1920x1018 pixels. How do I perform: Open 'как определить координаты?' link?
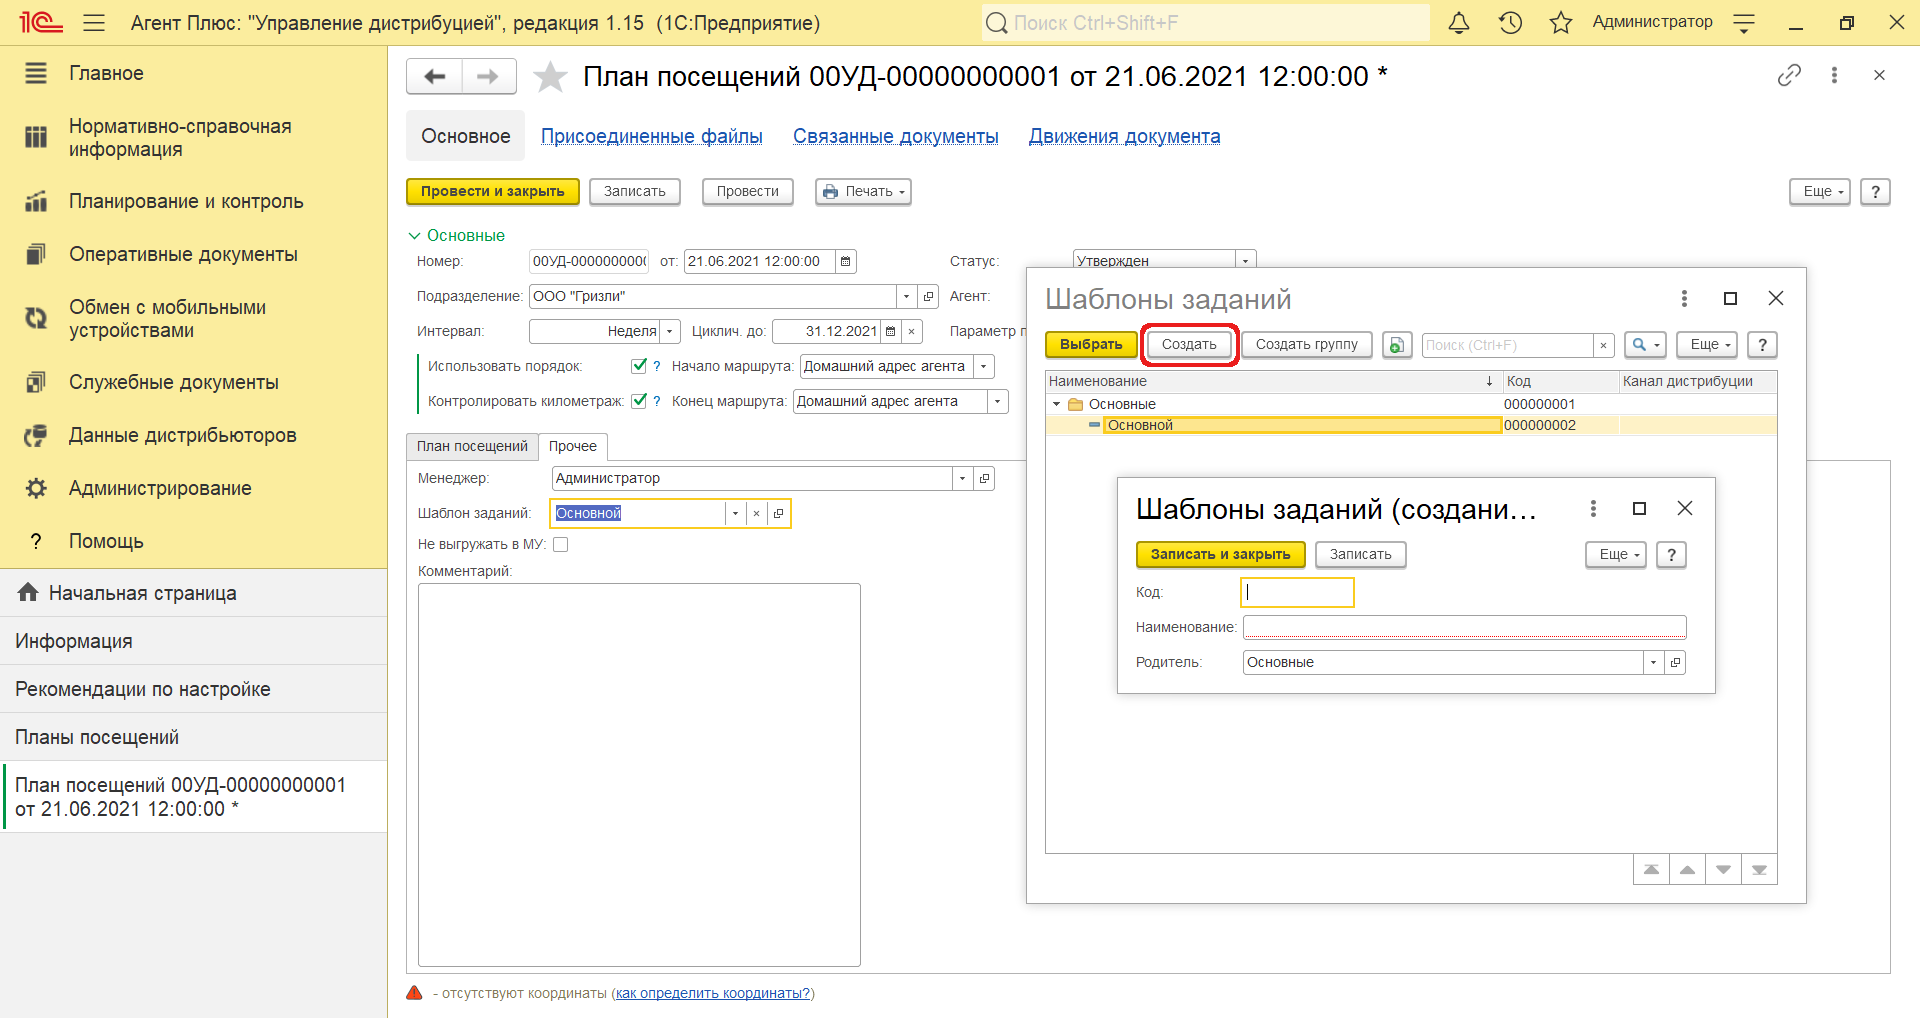pos(712,993)
